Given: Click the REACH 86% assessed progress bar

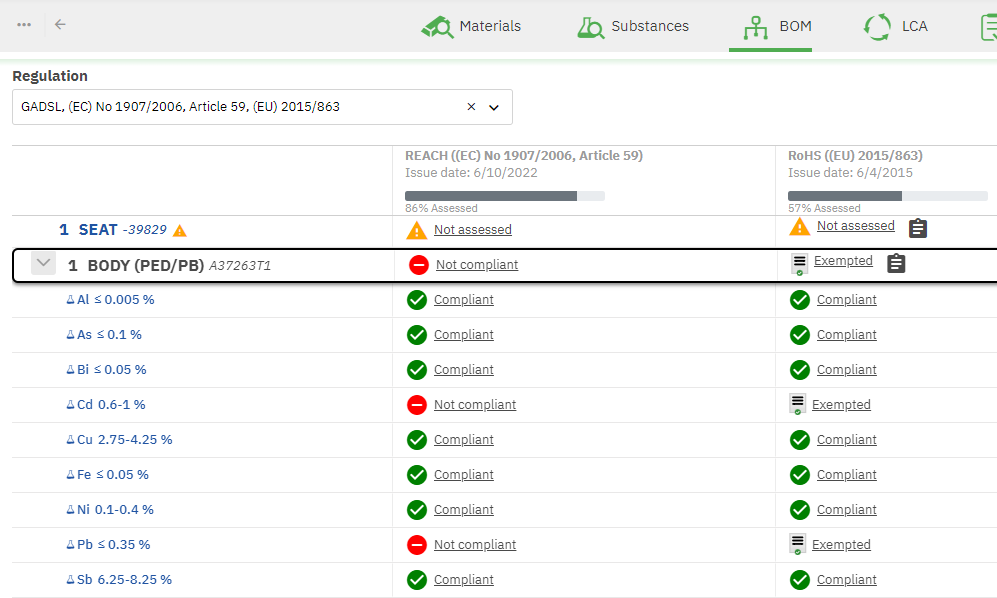Looking at the screenshot, I should (504, 196).
